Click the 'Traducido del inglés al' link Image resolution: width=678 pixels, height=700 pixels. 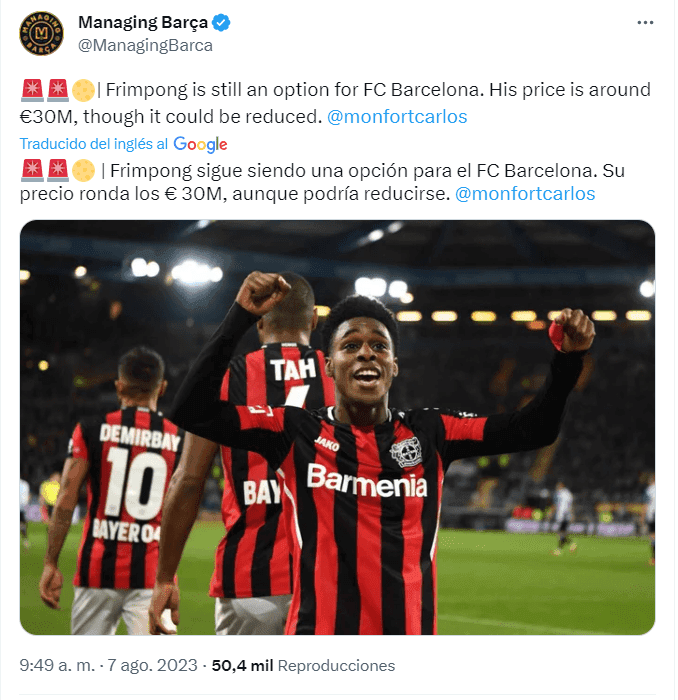(x=94, y=144)
